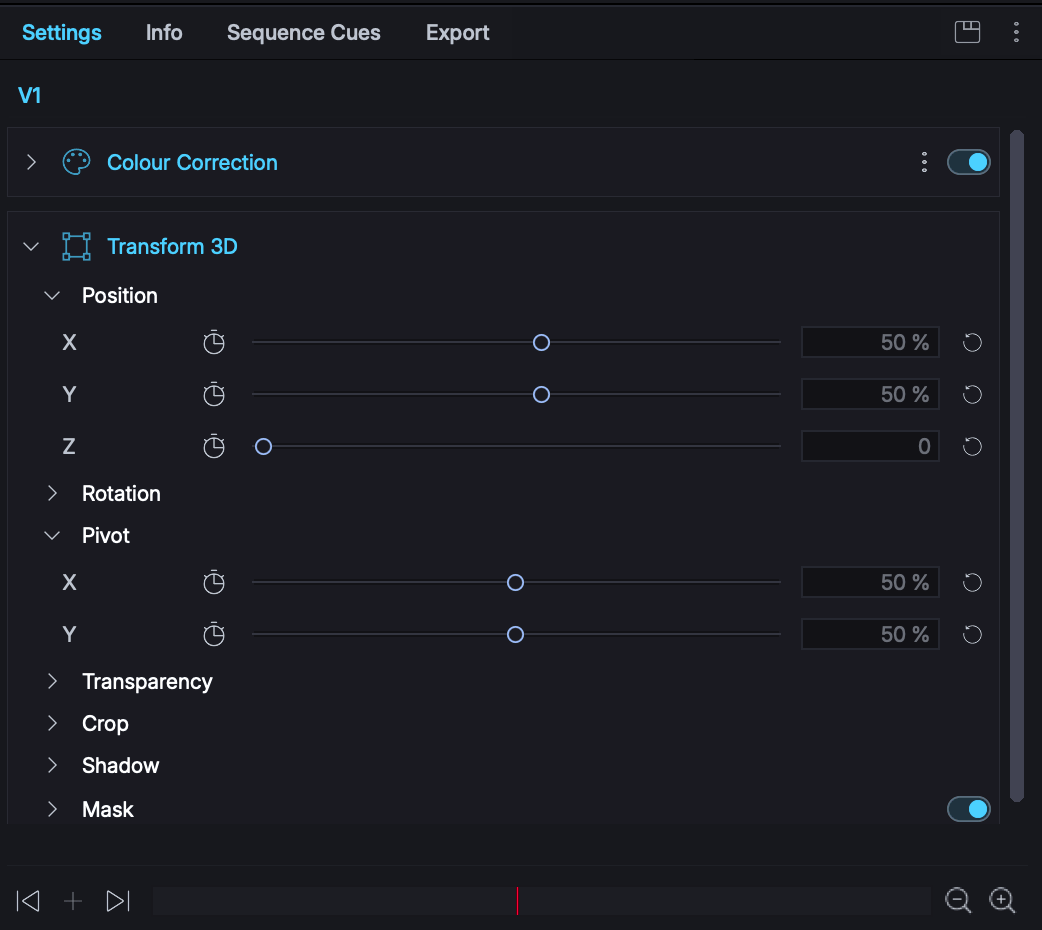Click the Pivot Y value field
The image size is (1042, 930).
pos(870,634)
